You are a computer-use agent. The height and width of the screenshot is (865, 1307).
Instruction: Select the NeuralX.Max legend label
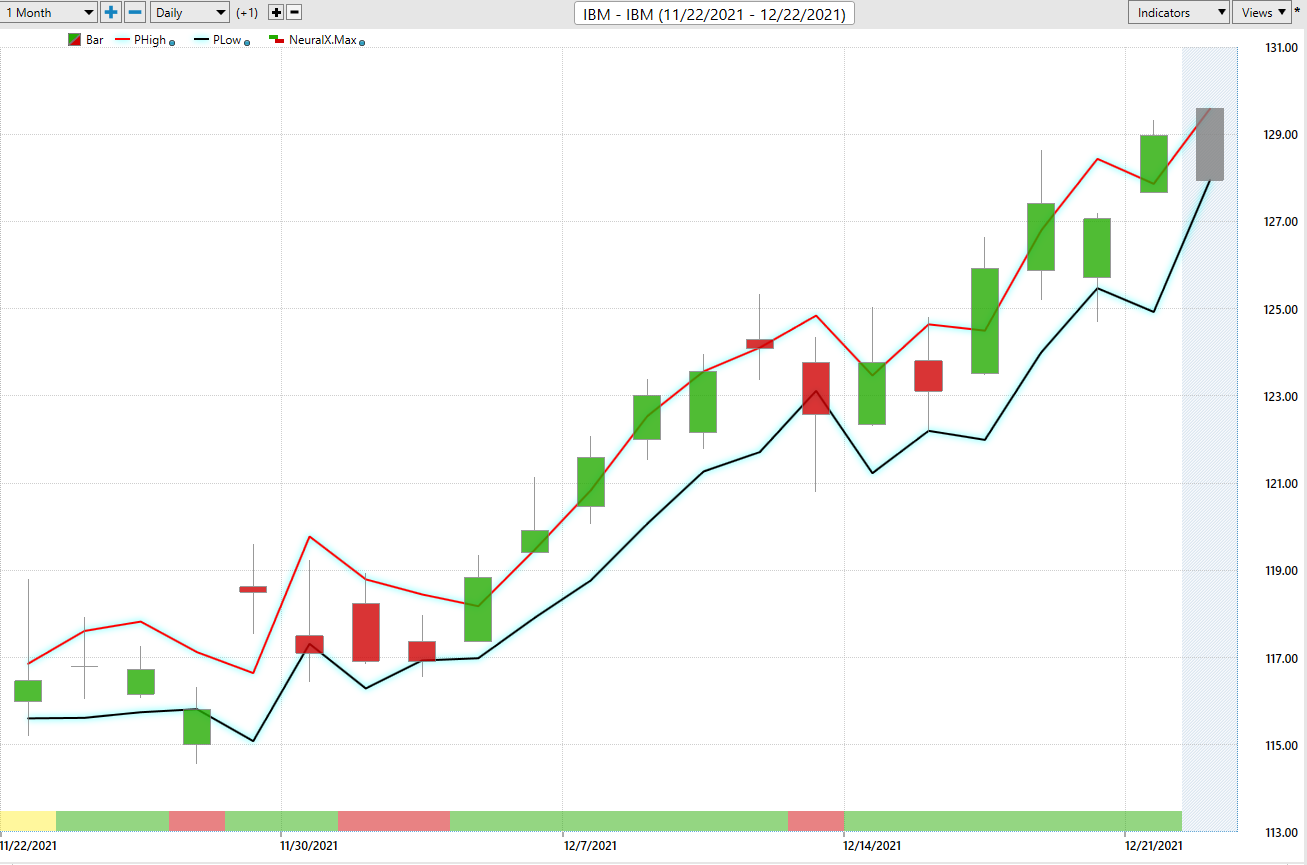322,41
